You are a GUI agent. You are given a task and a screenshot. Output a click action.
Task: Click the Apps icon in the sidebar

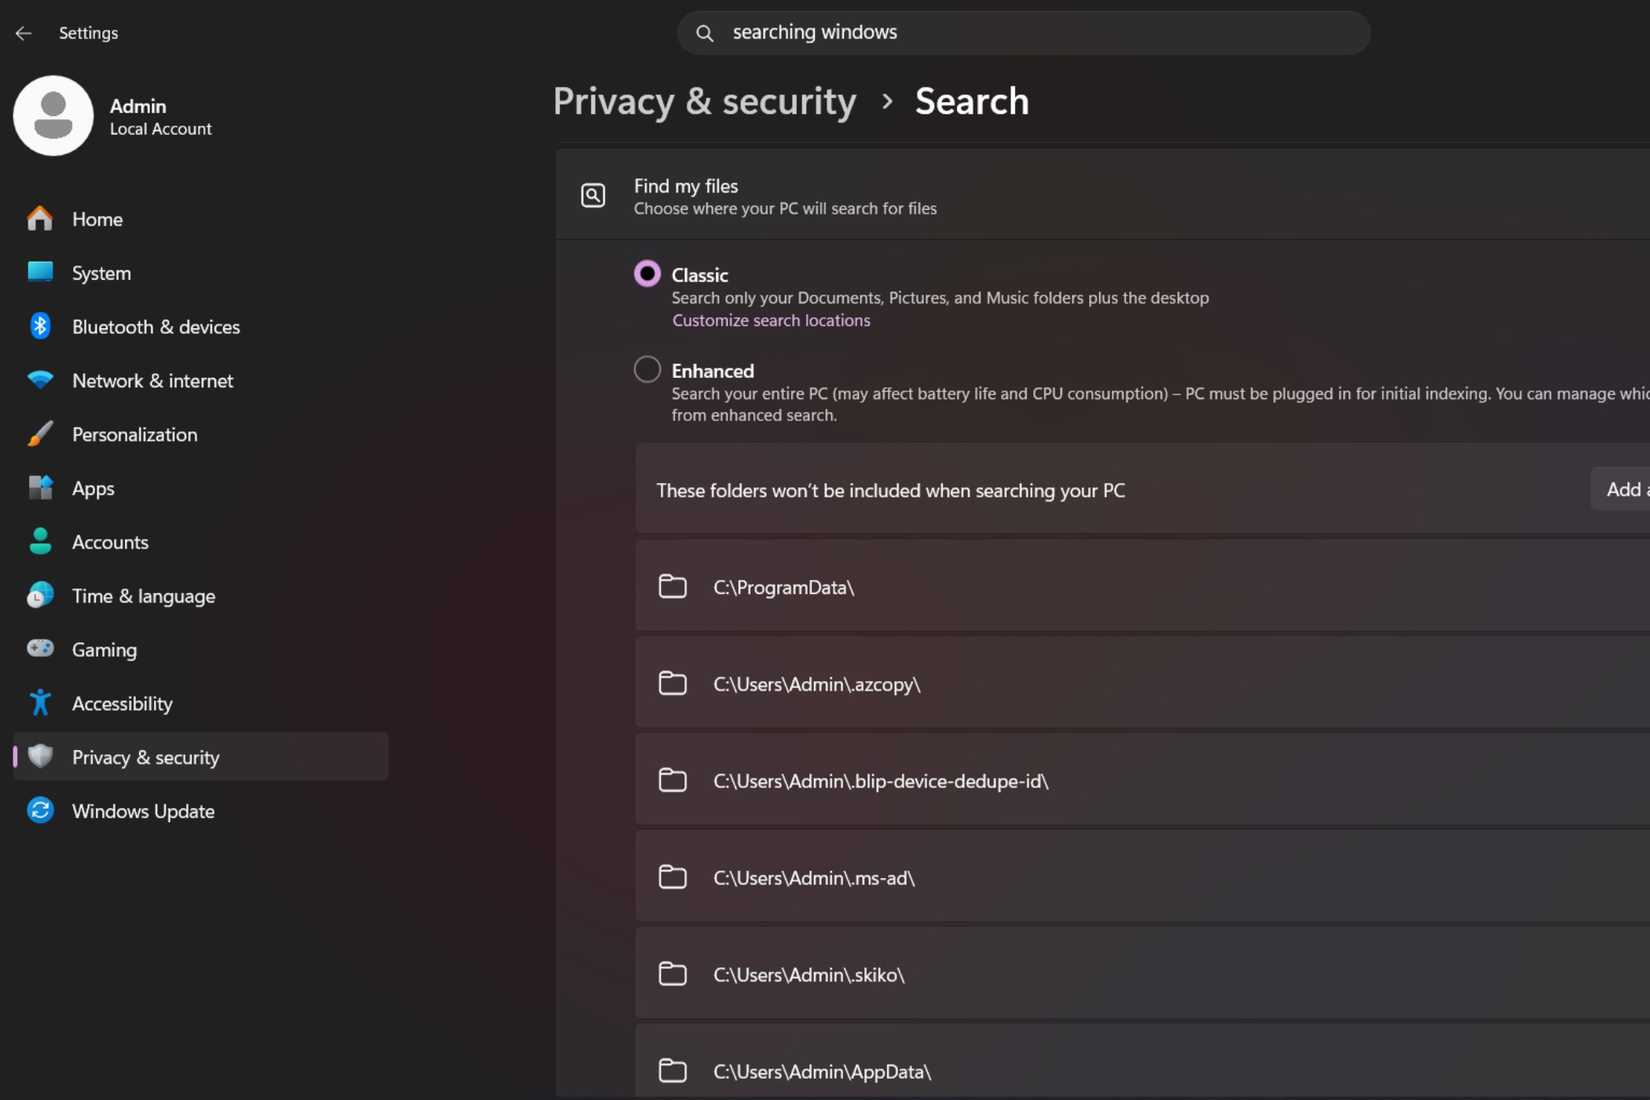(x=40, y=488)
